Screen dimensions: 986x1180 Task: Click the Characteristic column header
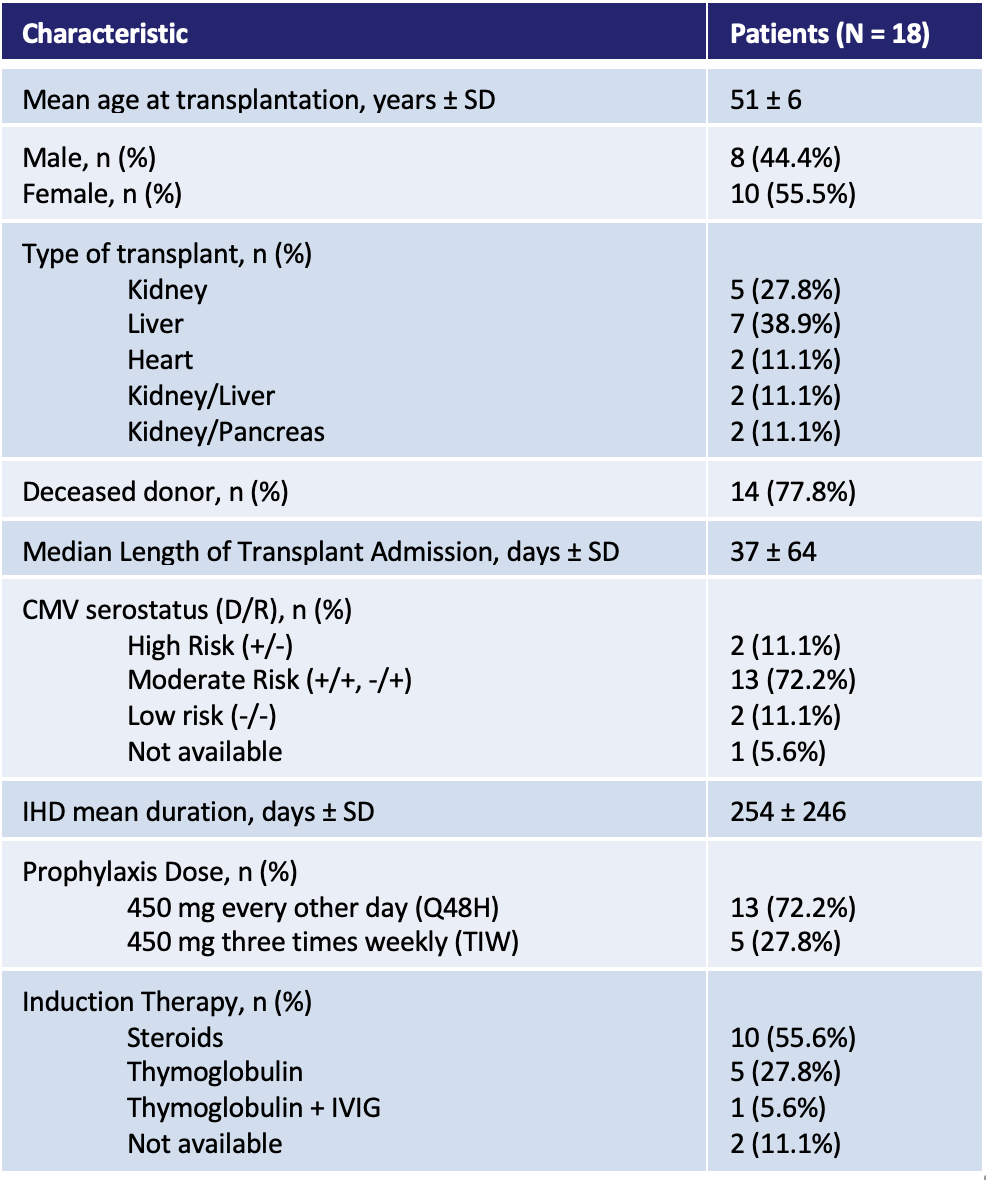click(105, 34)
